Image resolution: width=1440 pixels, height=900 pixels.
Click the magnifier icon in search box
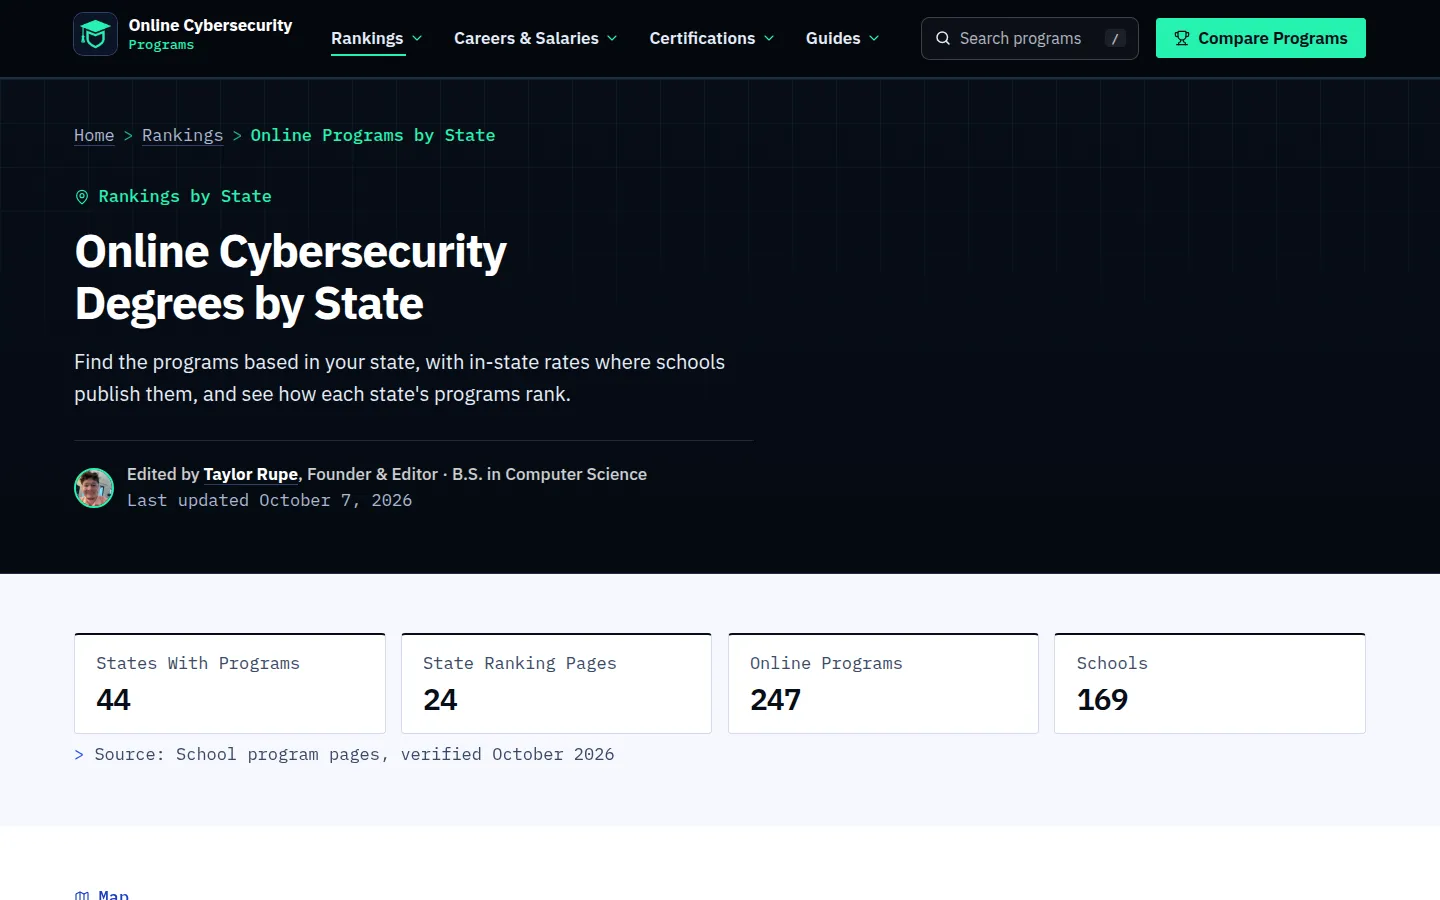point(942,38)
